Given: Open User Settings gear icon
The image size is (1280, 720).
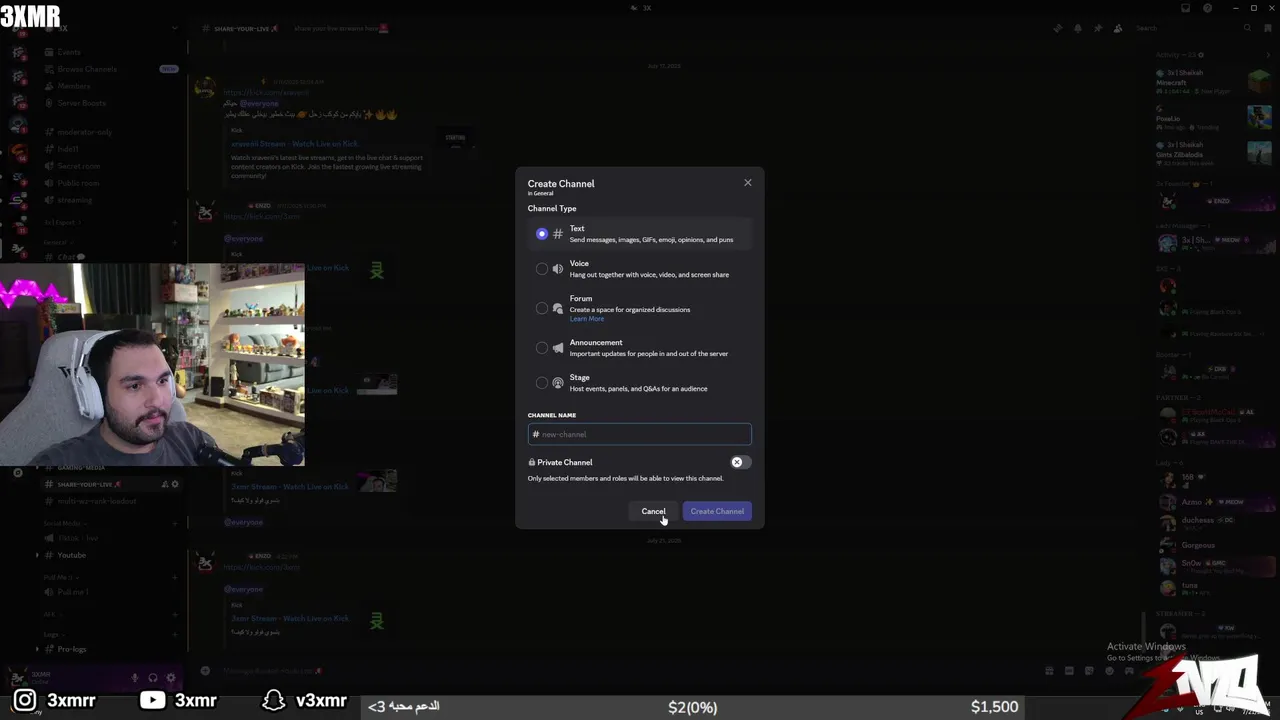Looking at the screenshot, I should (x=171, y=678).
